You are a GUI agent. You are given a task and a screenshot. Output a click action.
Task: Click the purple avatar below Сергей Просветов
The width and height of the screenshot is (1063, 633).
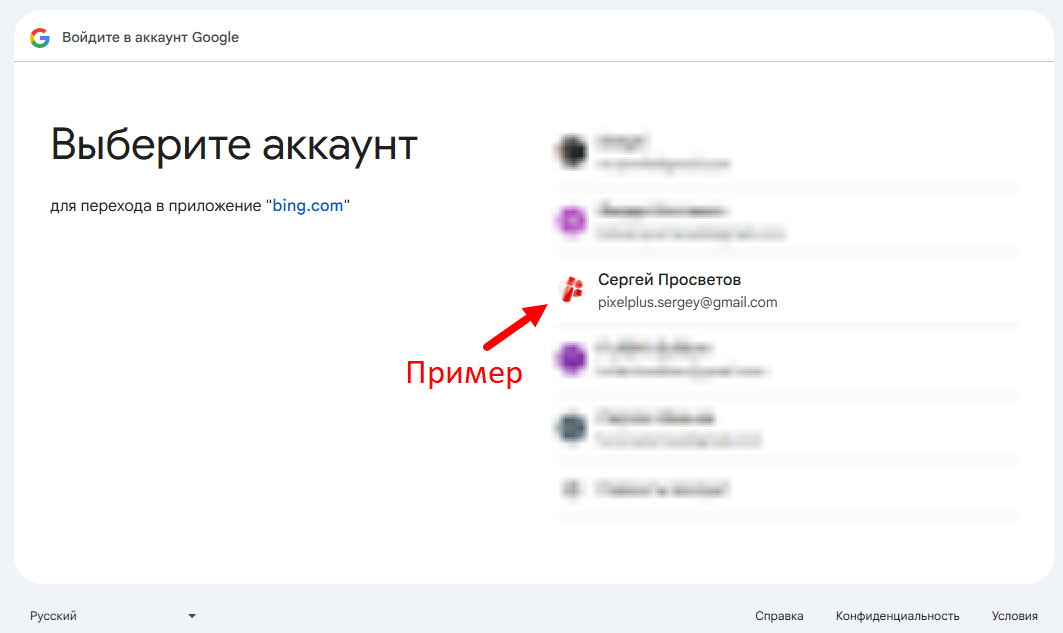tap(572, 358)
